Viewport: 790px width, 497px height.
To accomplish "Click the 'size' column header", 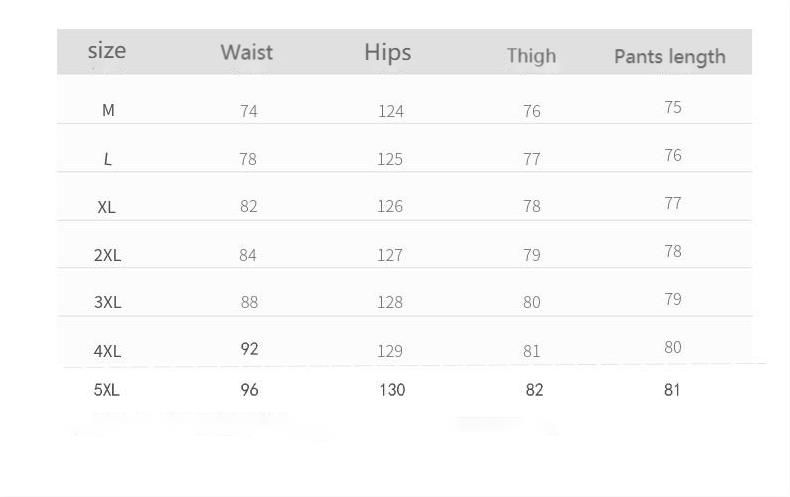I will [107, 51].
